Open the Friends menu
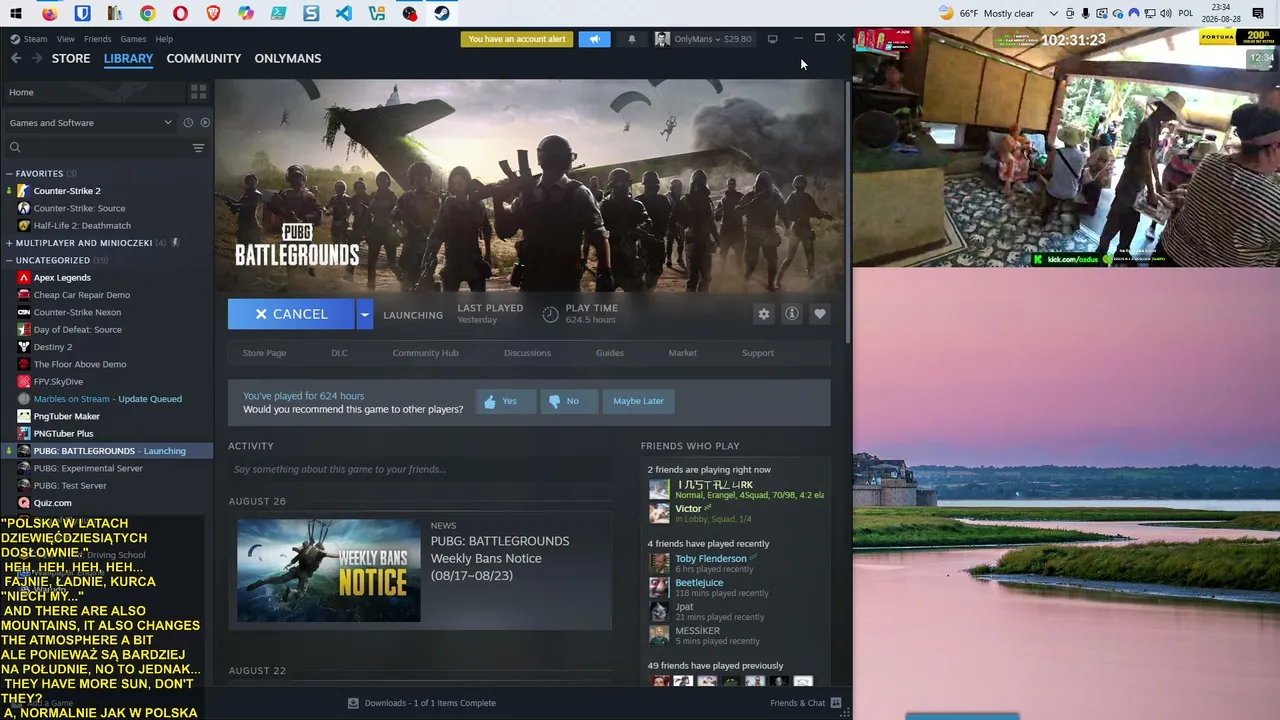 click(98, 39)
